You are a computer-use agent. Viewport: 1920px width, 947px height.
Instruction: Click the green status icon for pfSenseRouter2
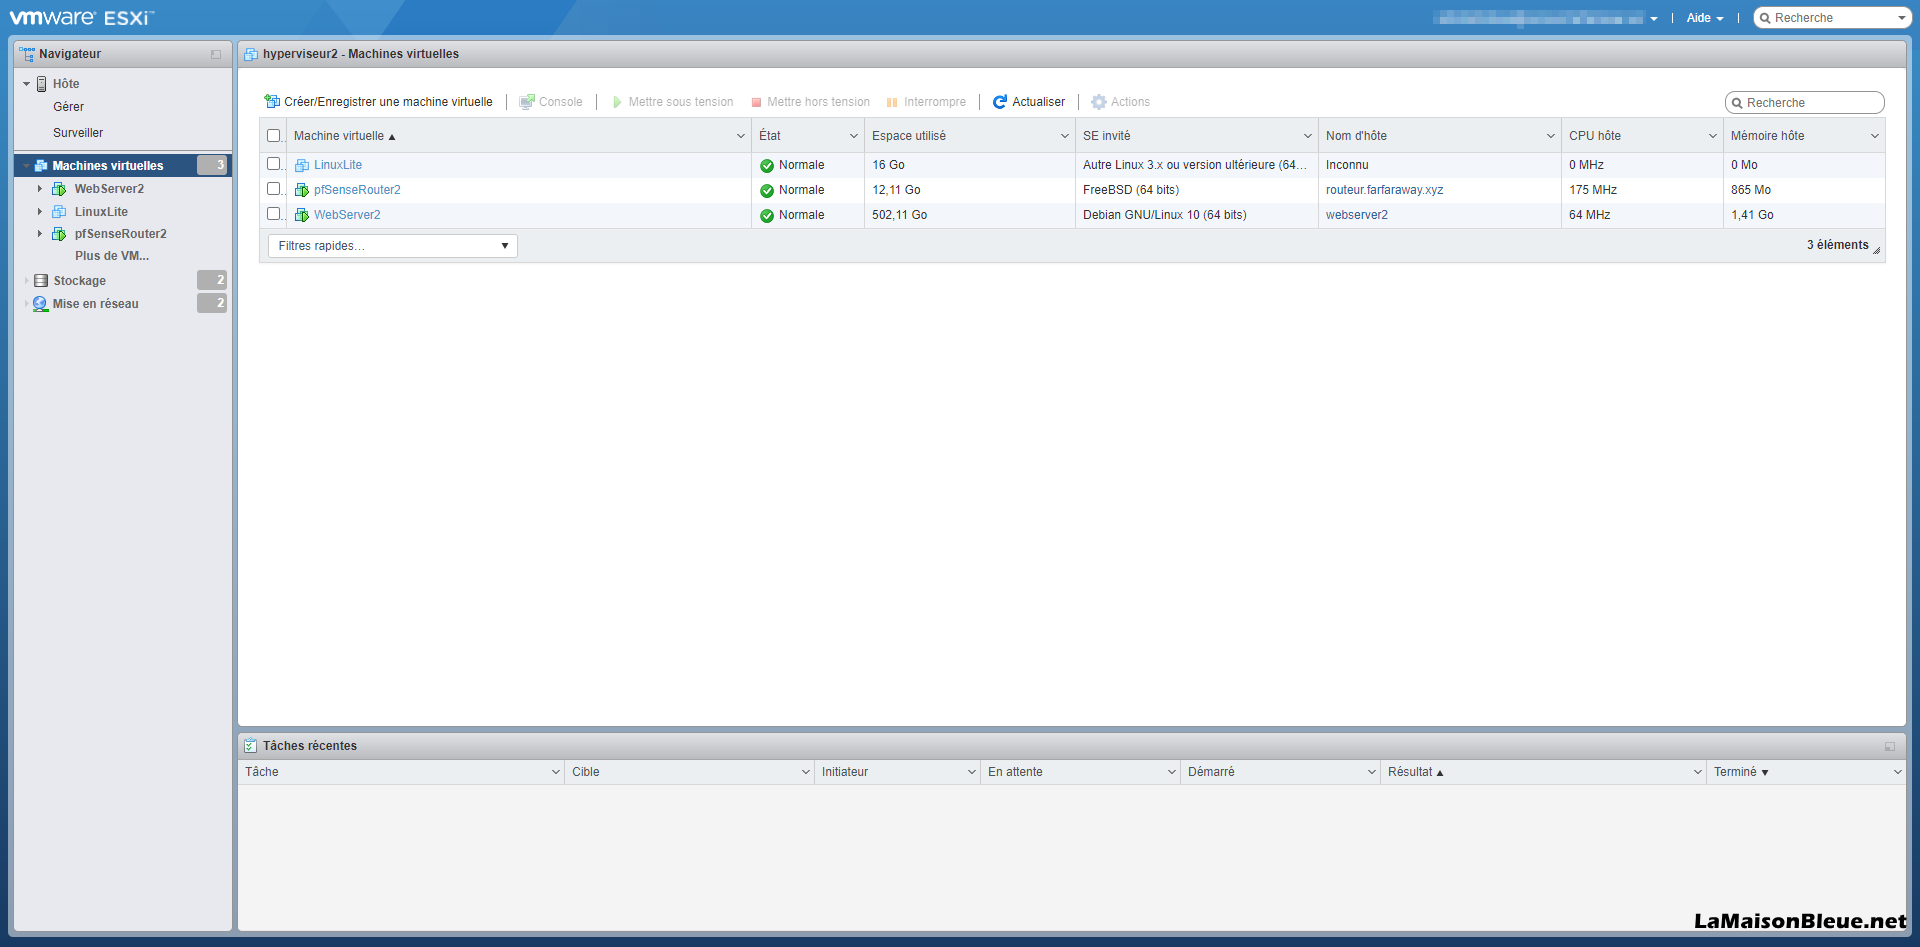[x=767, y=191]
